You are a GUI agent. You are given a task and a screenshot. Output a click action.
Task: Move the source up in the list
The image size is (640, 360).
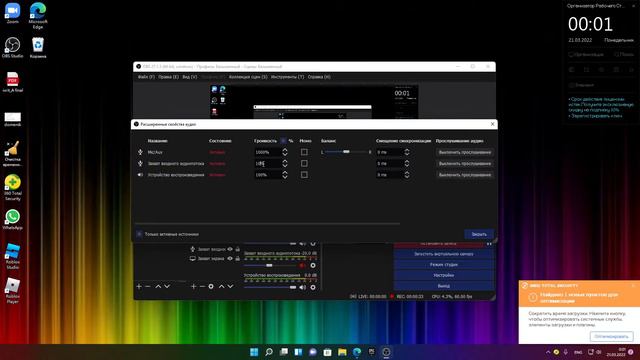[221, 287]
